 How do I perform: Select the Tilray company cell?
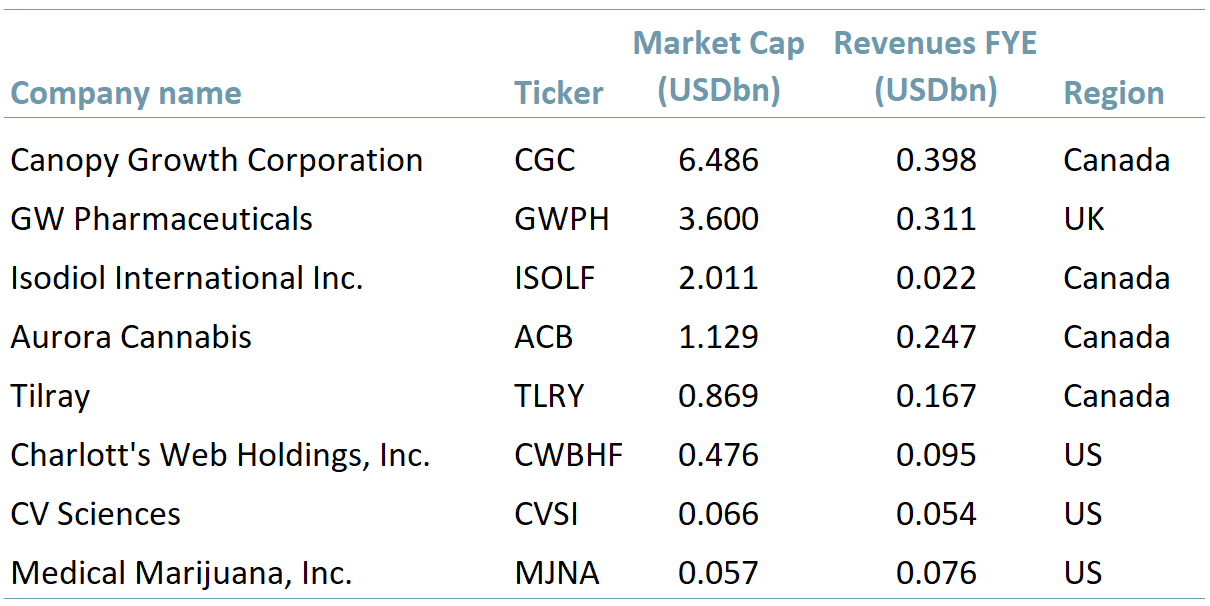[50, 396]
